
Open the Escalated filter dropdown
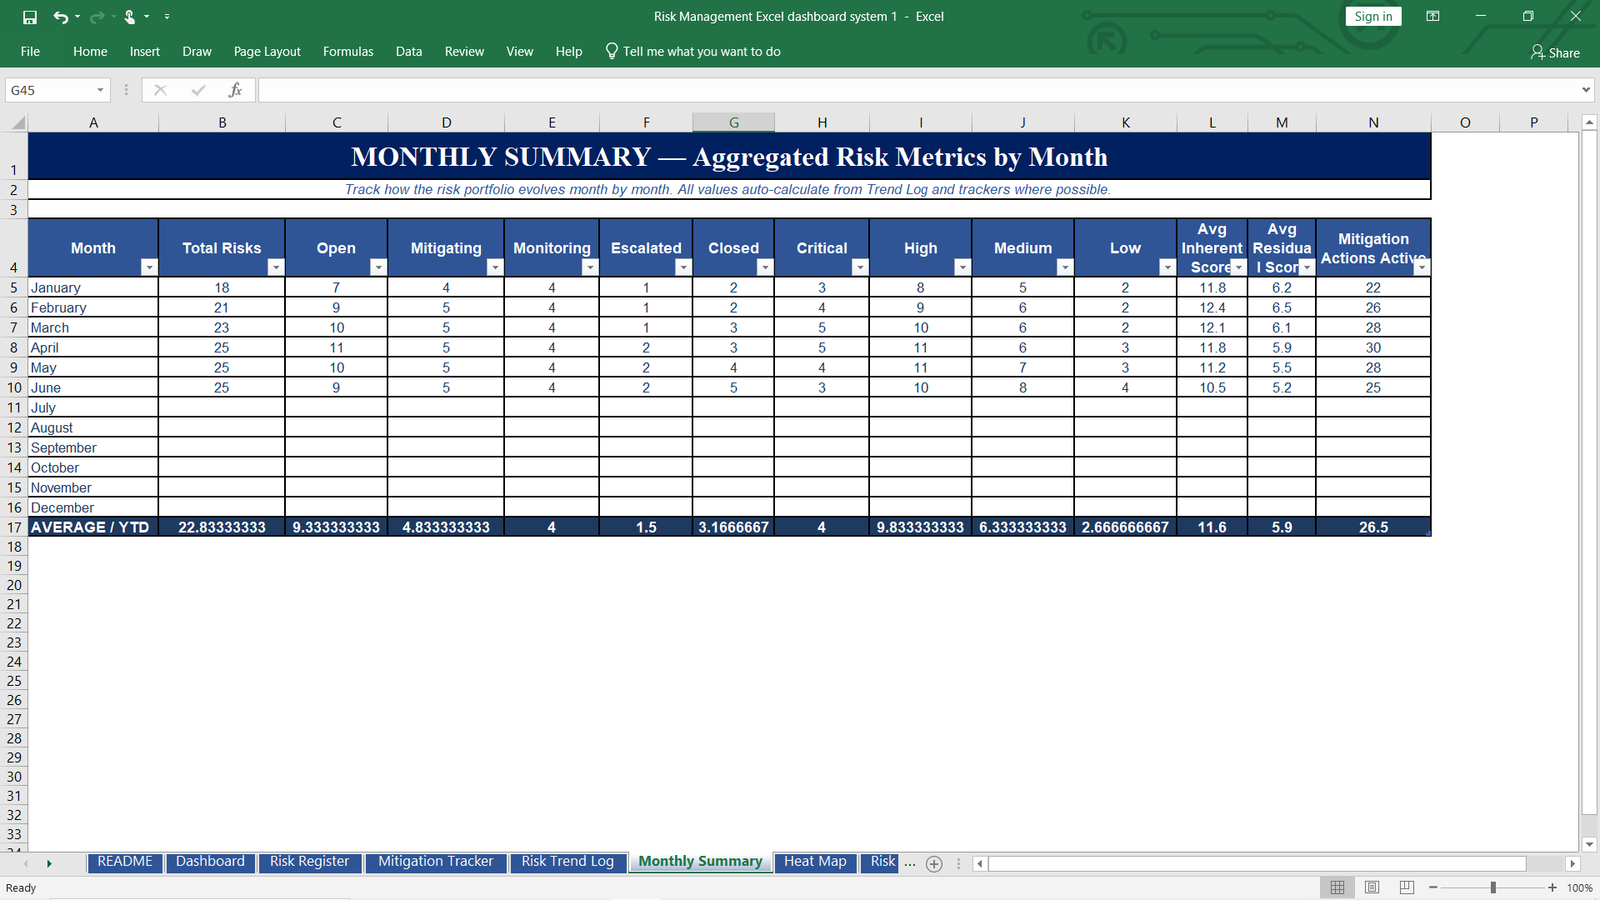tap(683, 267)
